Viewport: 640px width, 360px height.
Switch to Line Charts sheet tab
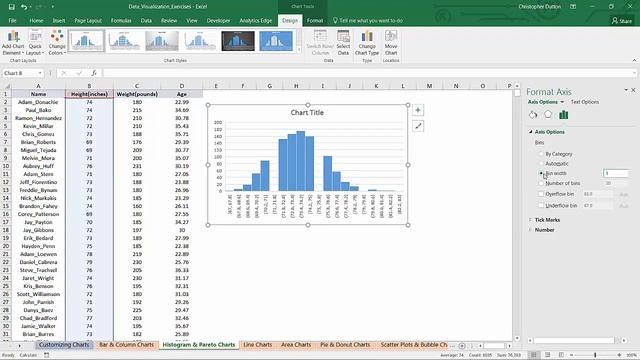coord(258,345)
